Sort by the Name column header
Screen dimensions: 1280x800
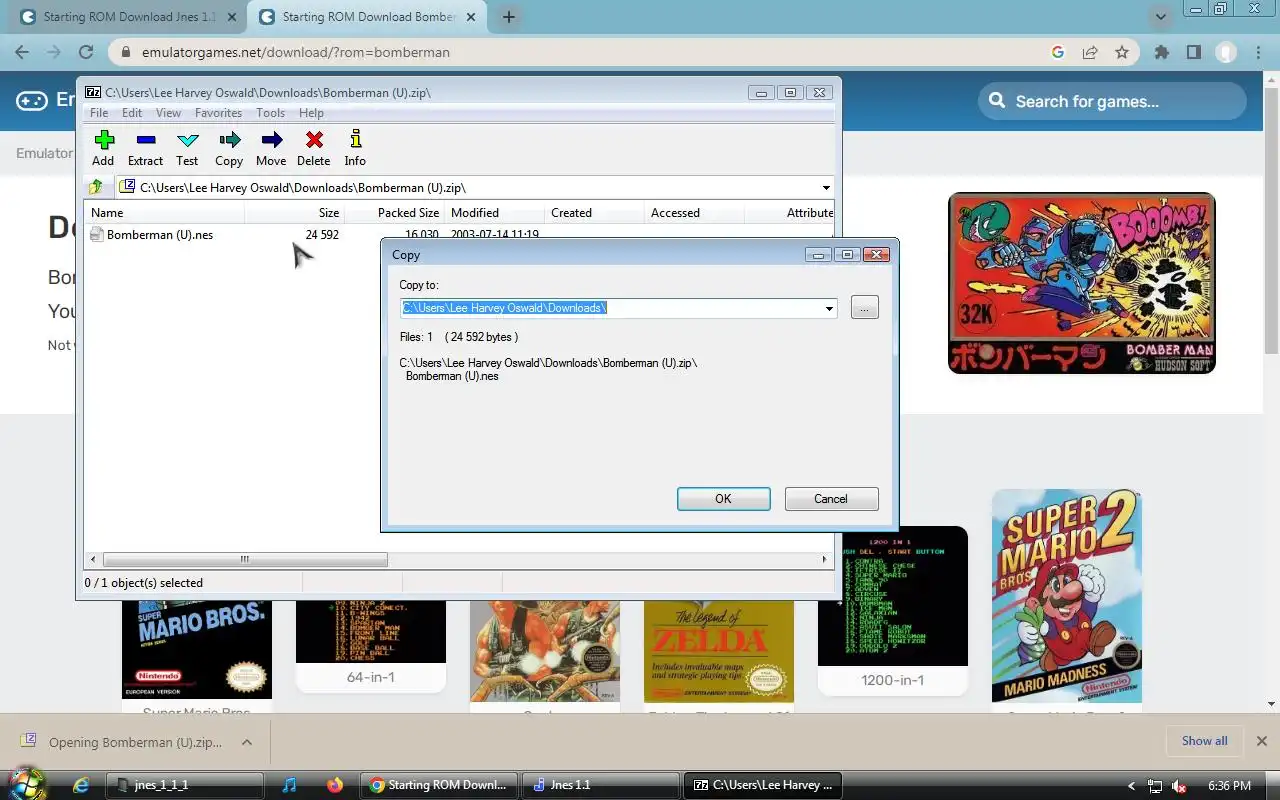[166, 213]
